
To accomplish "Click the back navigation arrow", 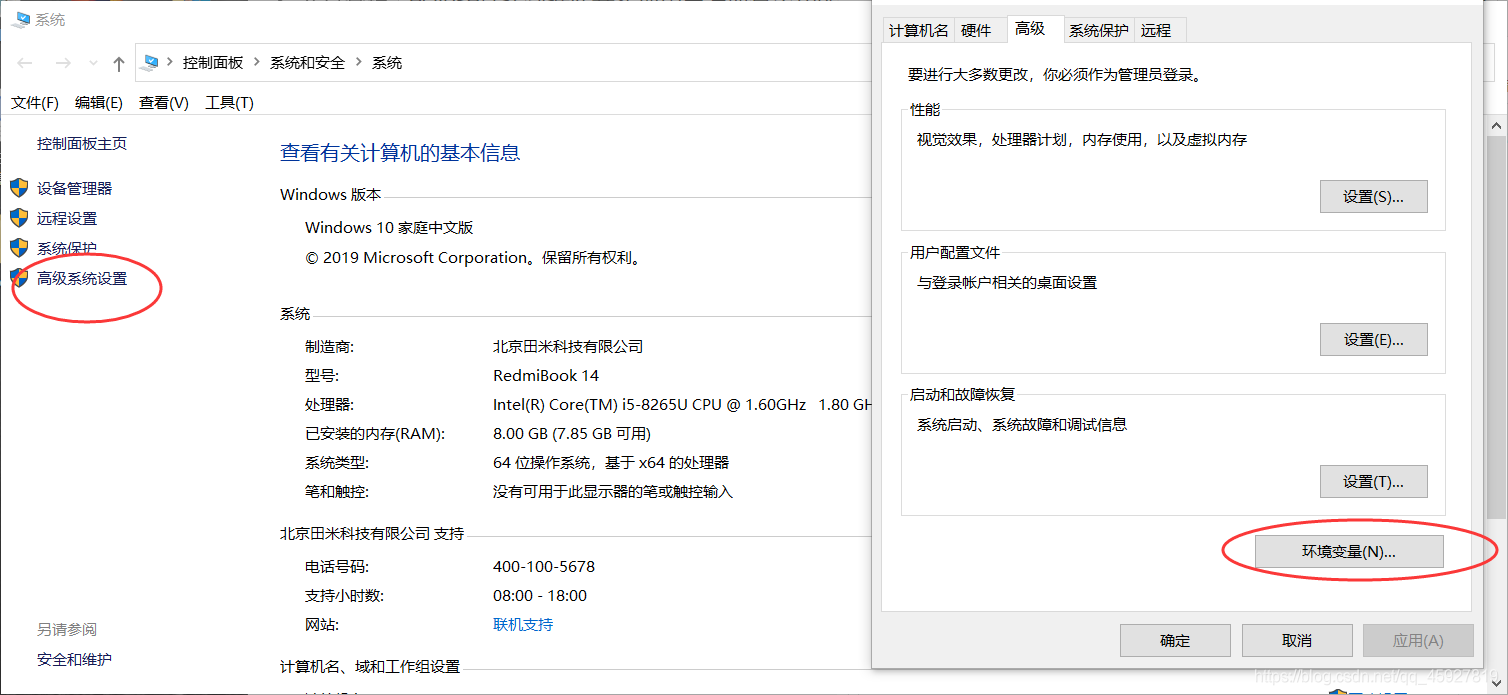I will [x=24, y=62].
